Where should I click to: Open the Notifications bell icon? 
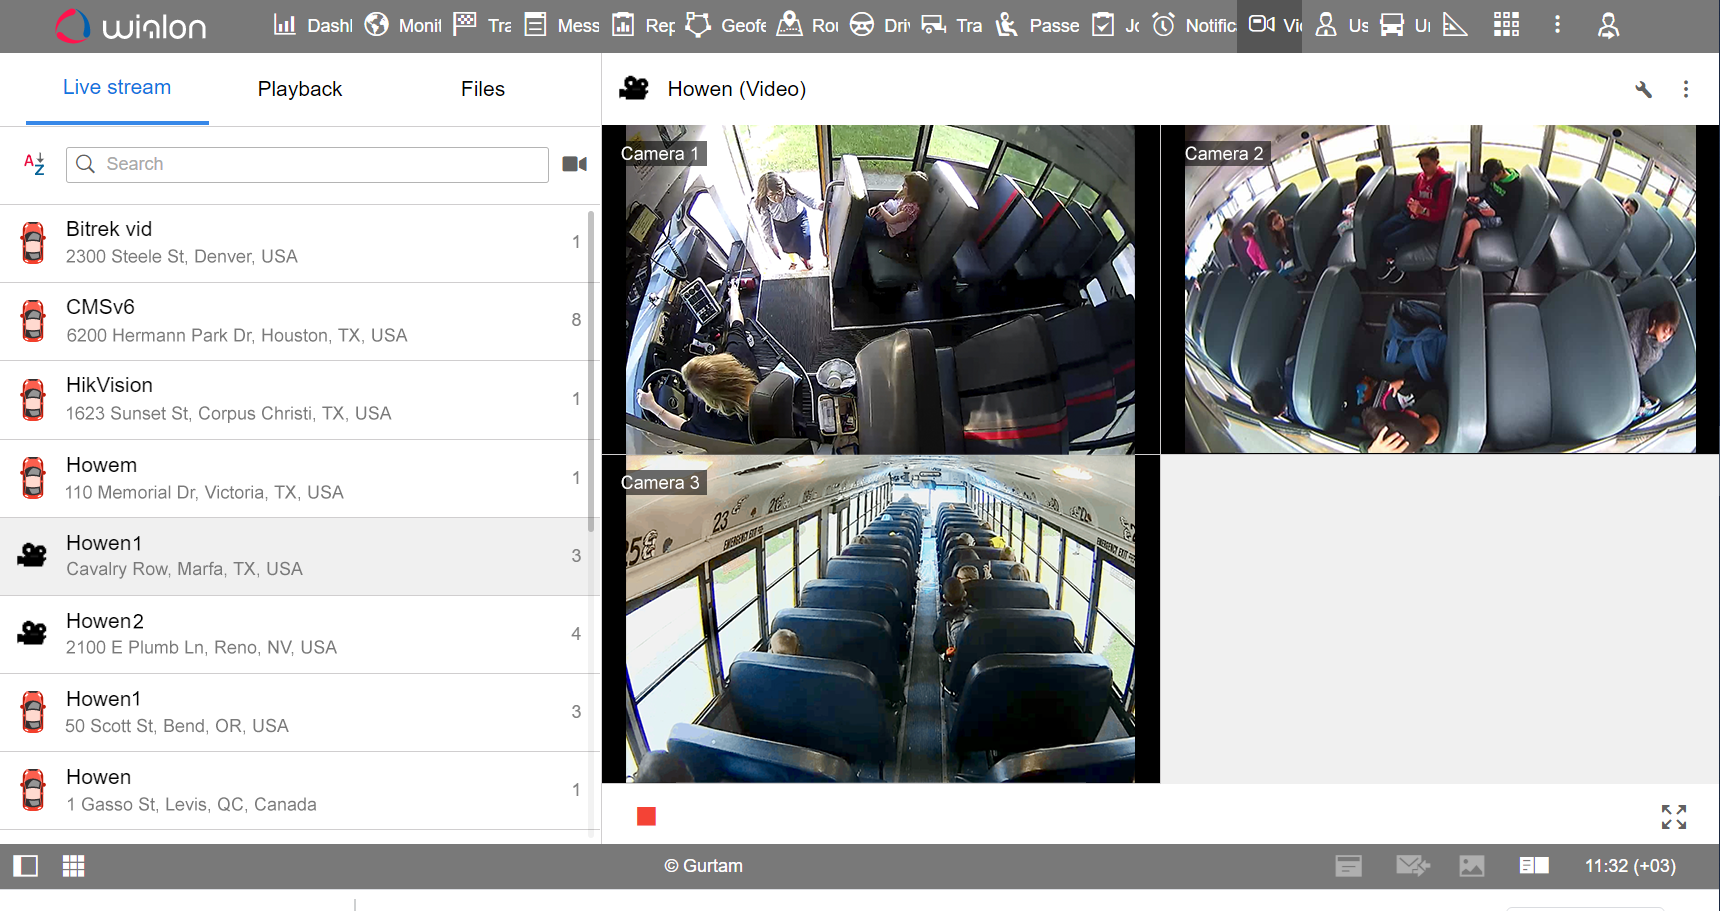click(1163, 24)
